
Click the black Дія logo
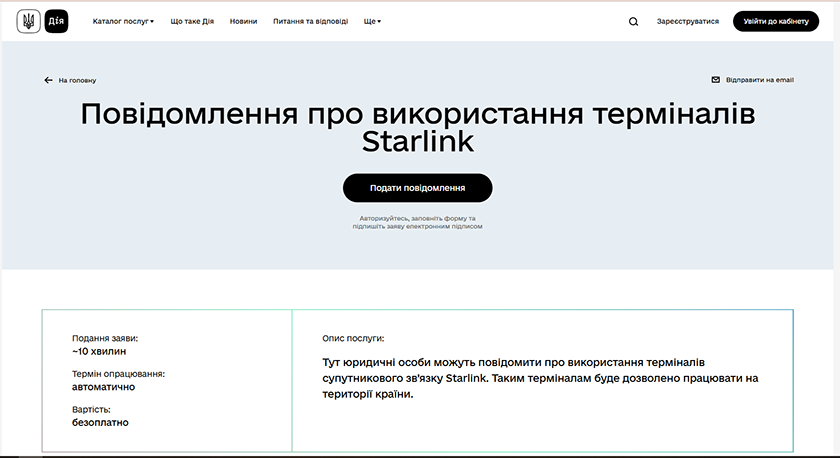click(x=56, y=21)
